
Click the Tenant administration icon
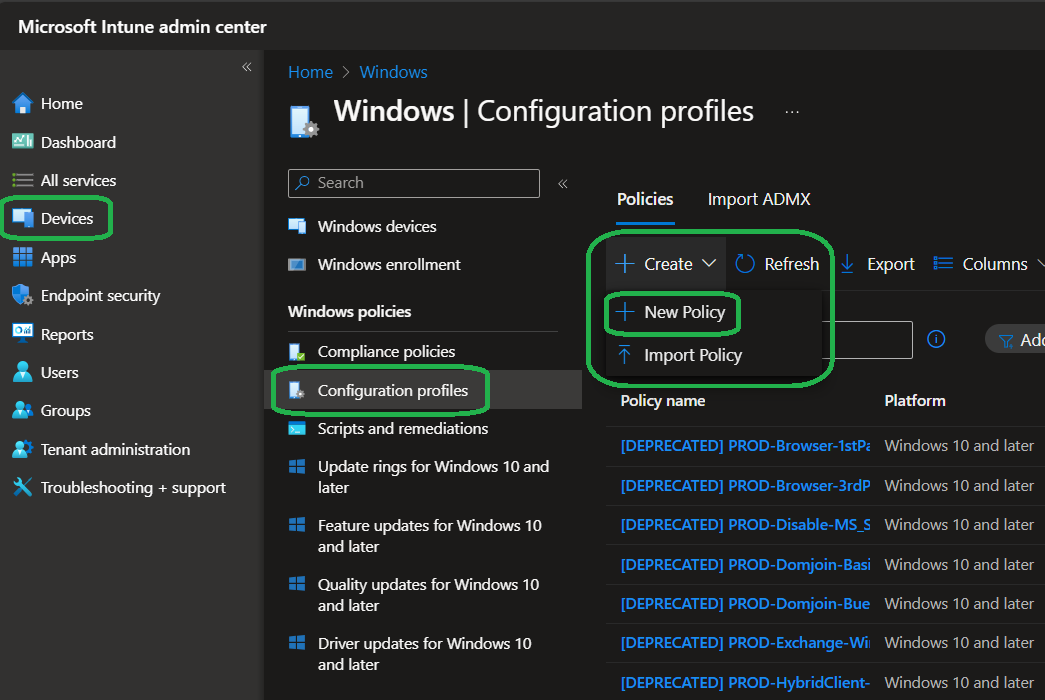(x=22, y=450)
